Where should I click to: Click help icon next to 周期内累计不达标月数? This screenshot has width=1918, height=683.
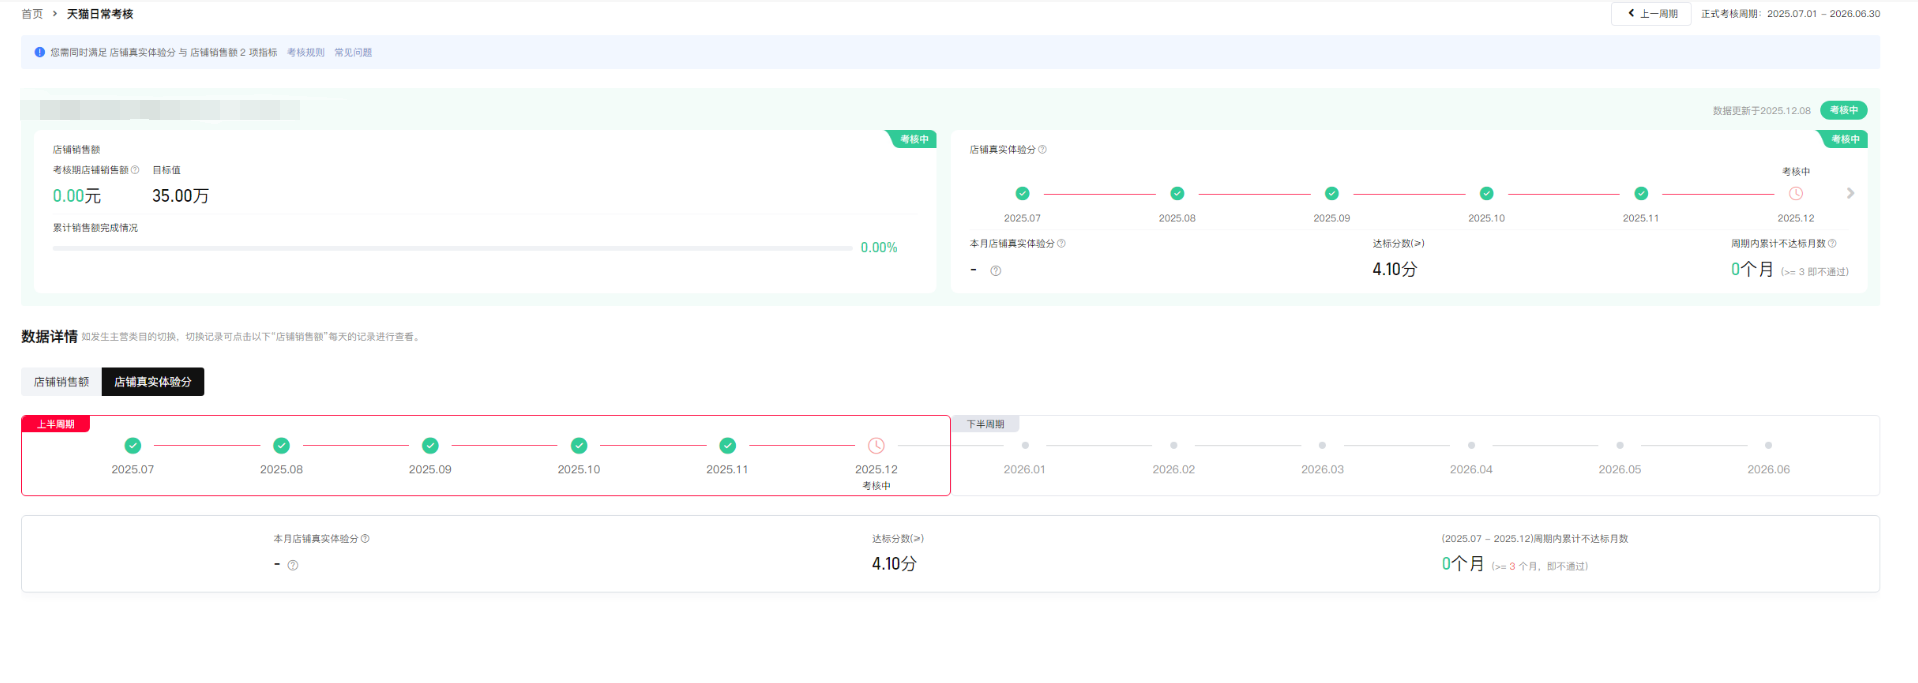tap(1832, 244)
